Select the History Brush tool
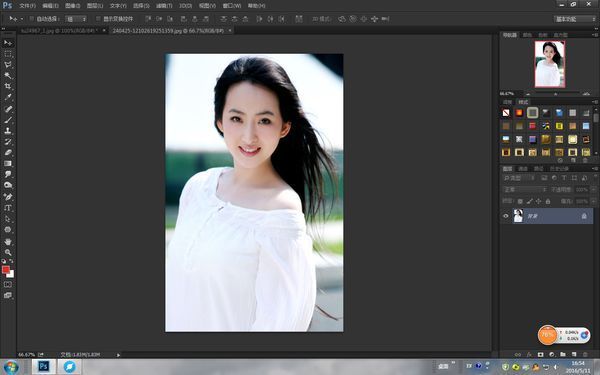 (8, 142)
